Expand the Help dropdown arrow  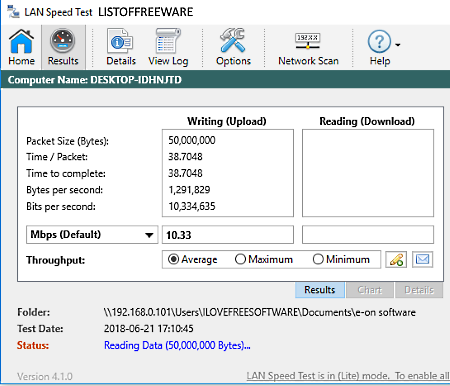click(x=398, y=45)
